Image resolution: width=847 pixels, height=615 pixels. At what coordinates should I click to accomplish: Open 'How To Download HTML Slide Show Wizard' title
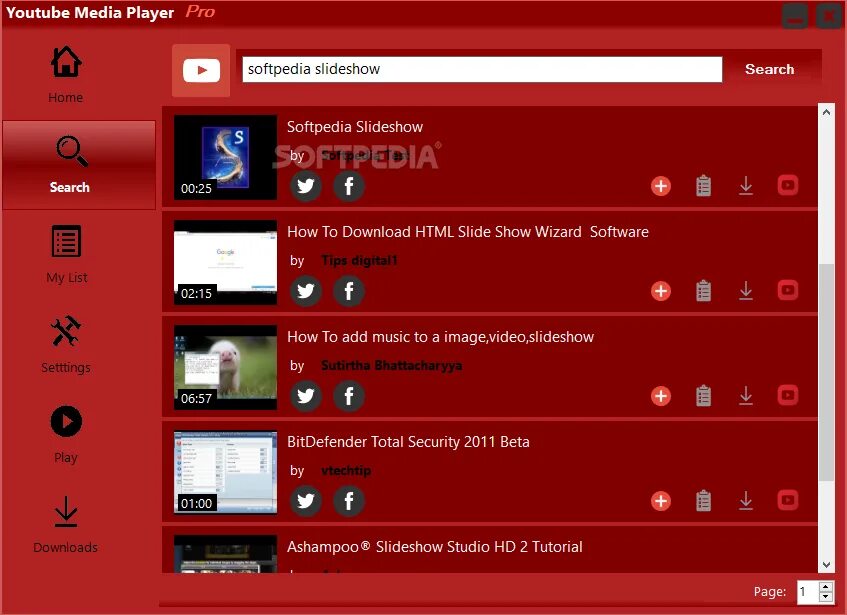point(468,232)
